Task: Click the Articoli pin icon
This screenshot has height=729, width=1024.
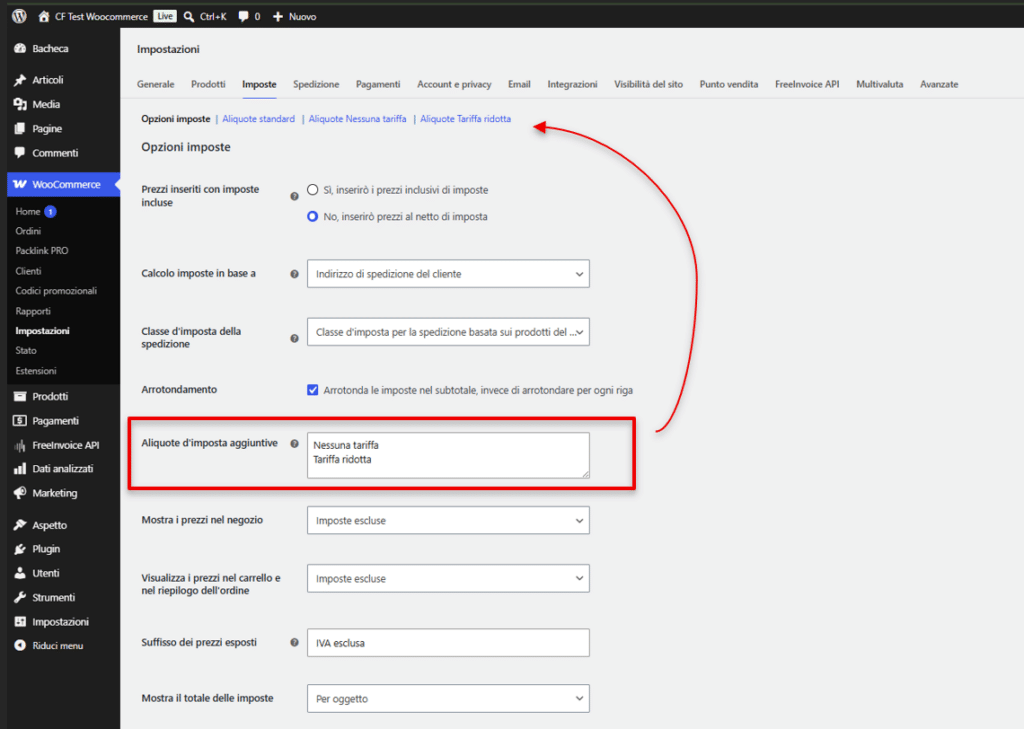Action: coord(20,80)
